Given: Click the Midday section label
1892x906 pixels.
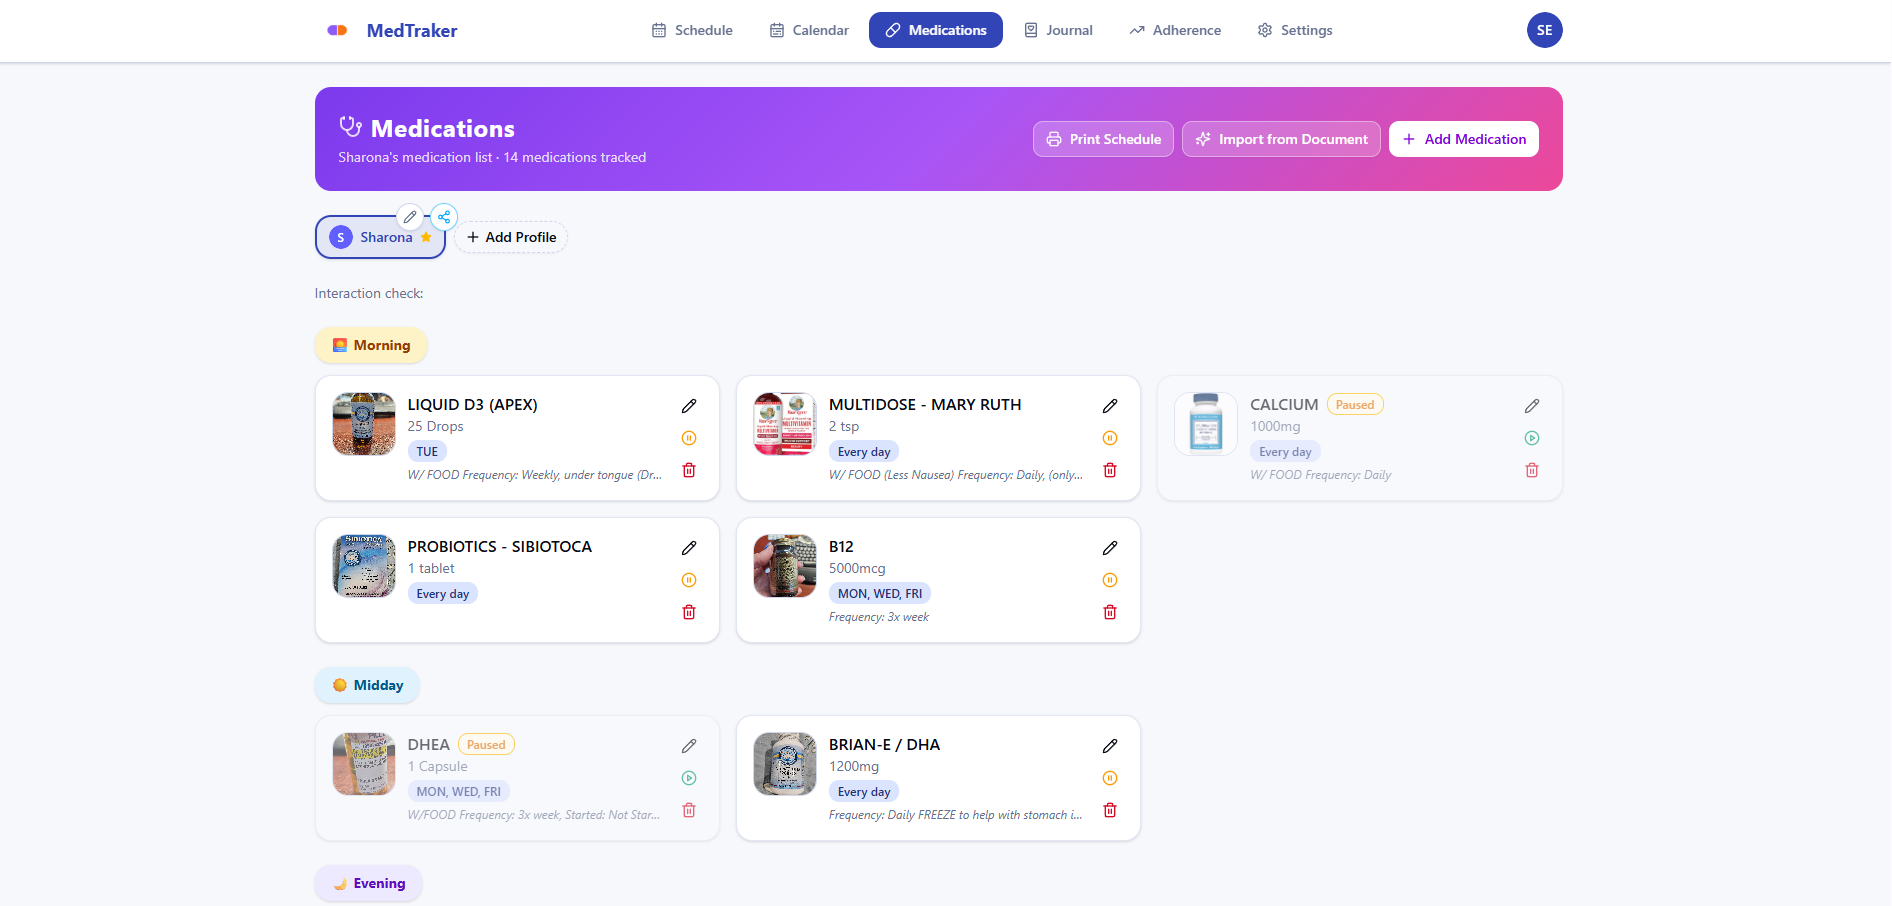Looking at the screenshot, I should coord(367,685).
